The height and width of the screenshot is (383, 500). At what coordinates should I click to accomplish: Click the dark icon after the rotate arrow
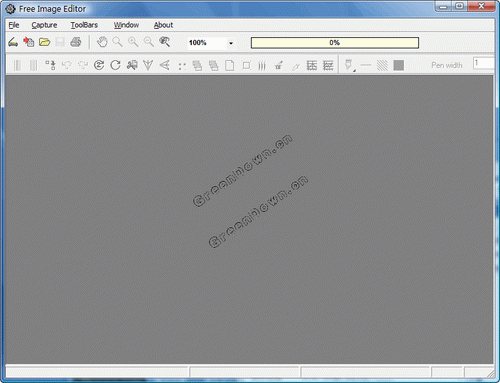click(x=132, y=65)
